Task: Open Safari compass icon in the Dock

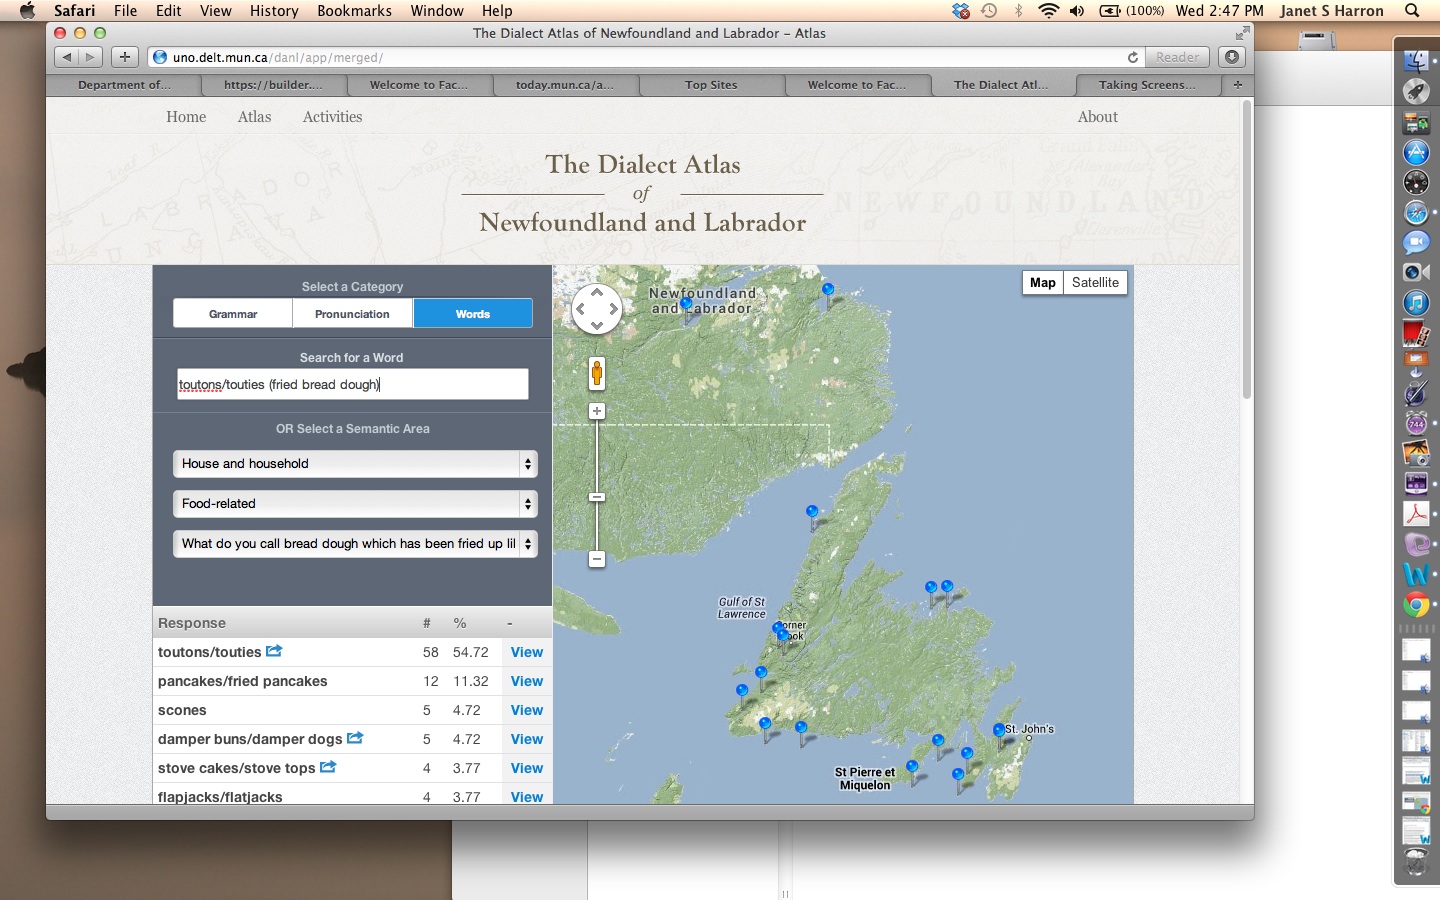Action: 1416,212
